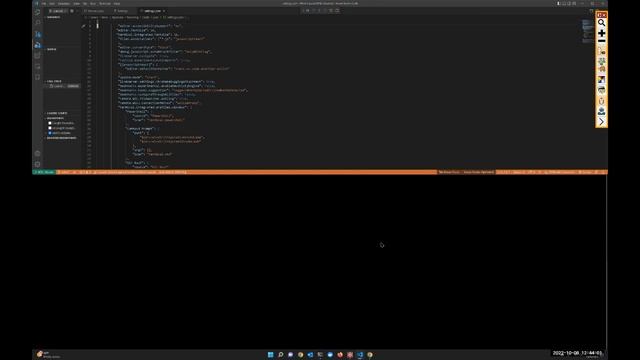This screenshot has width=640, height=360.
Task: Click the Stop icon in the debug toolbar
Action: point(337,11)
